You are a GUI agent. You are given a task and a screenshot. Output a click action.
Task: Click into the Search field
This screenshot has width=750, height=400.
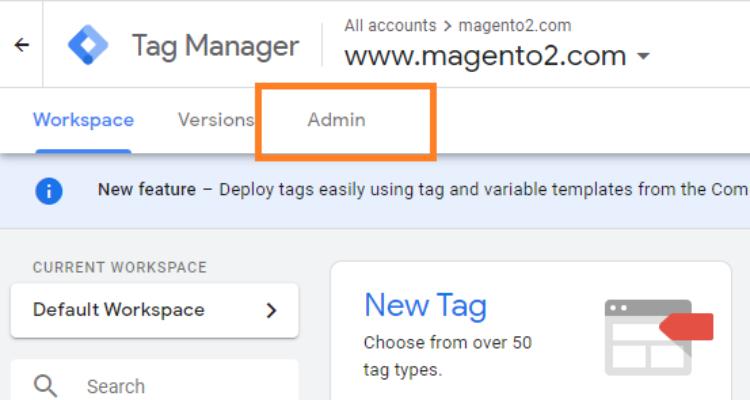170,385
